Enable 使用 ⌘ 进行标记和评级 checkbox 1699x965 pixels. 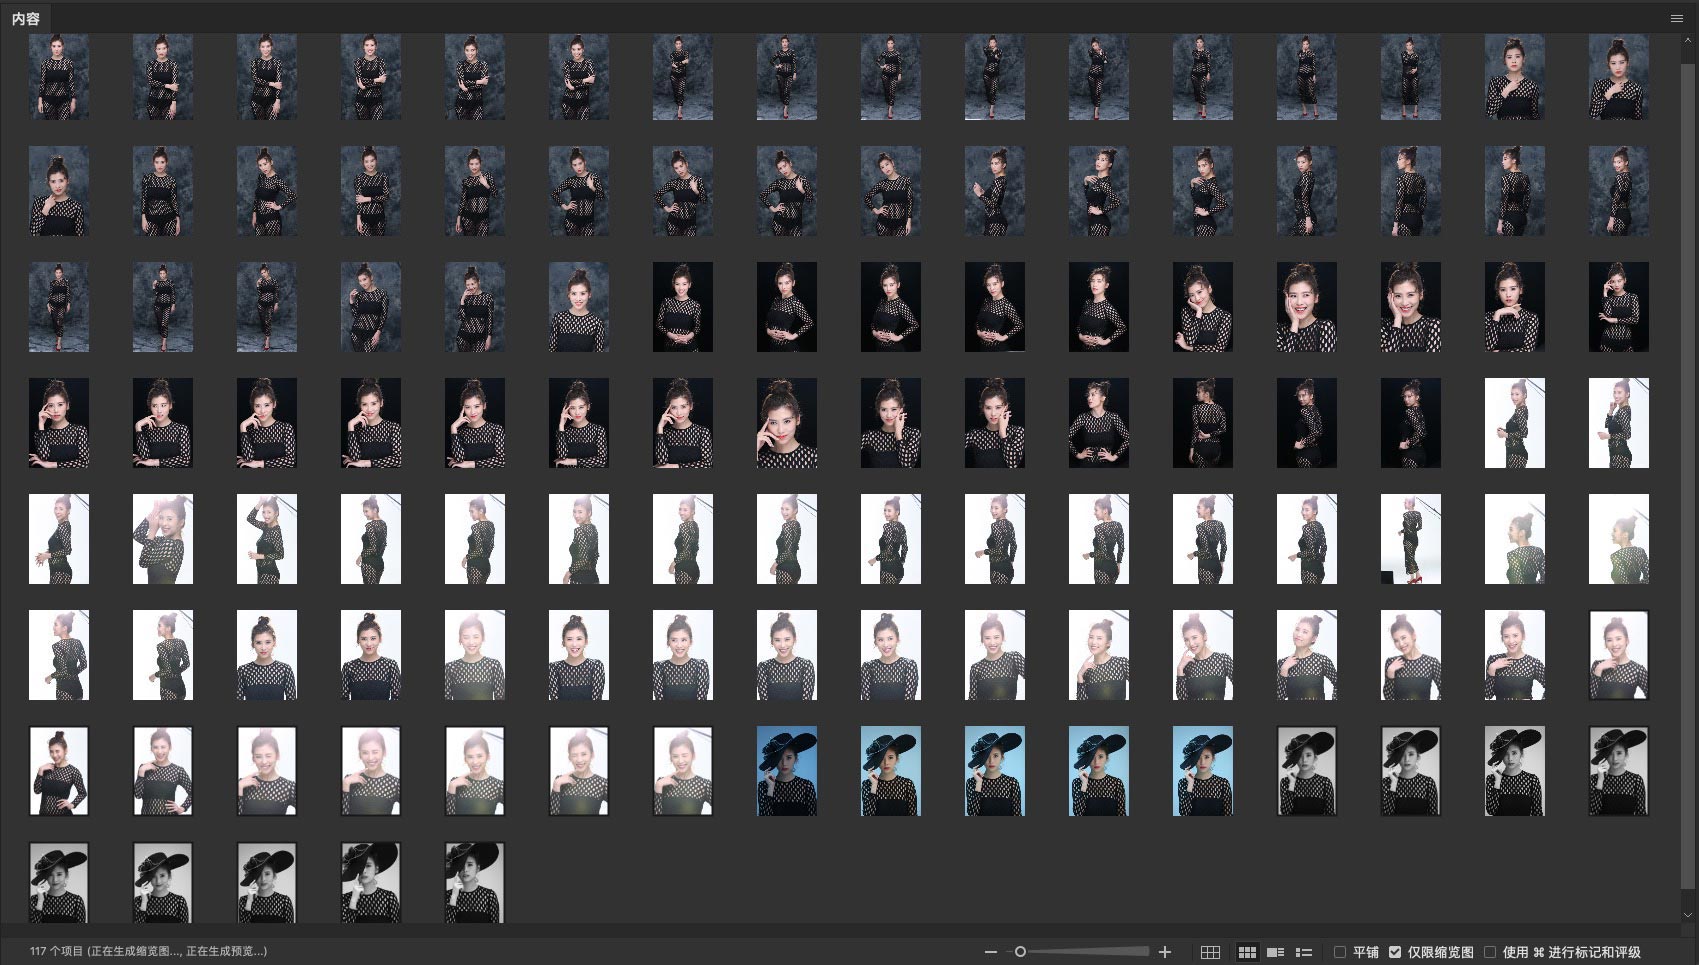point(1490,952)
